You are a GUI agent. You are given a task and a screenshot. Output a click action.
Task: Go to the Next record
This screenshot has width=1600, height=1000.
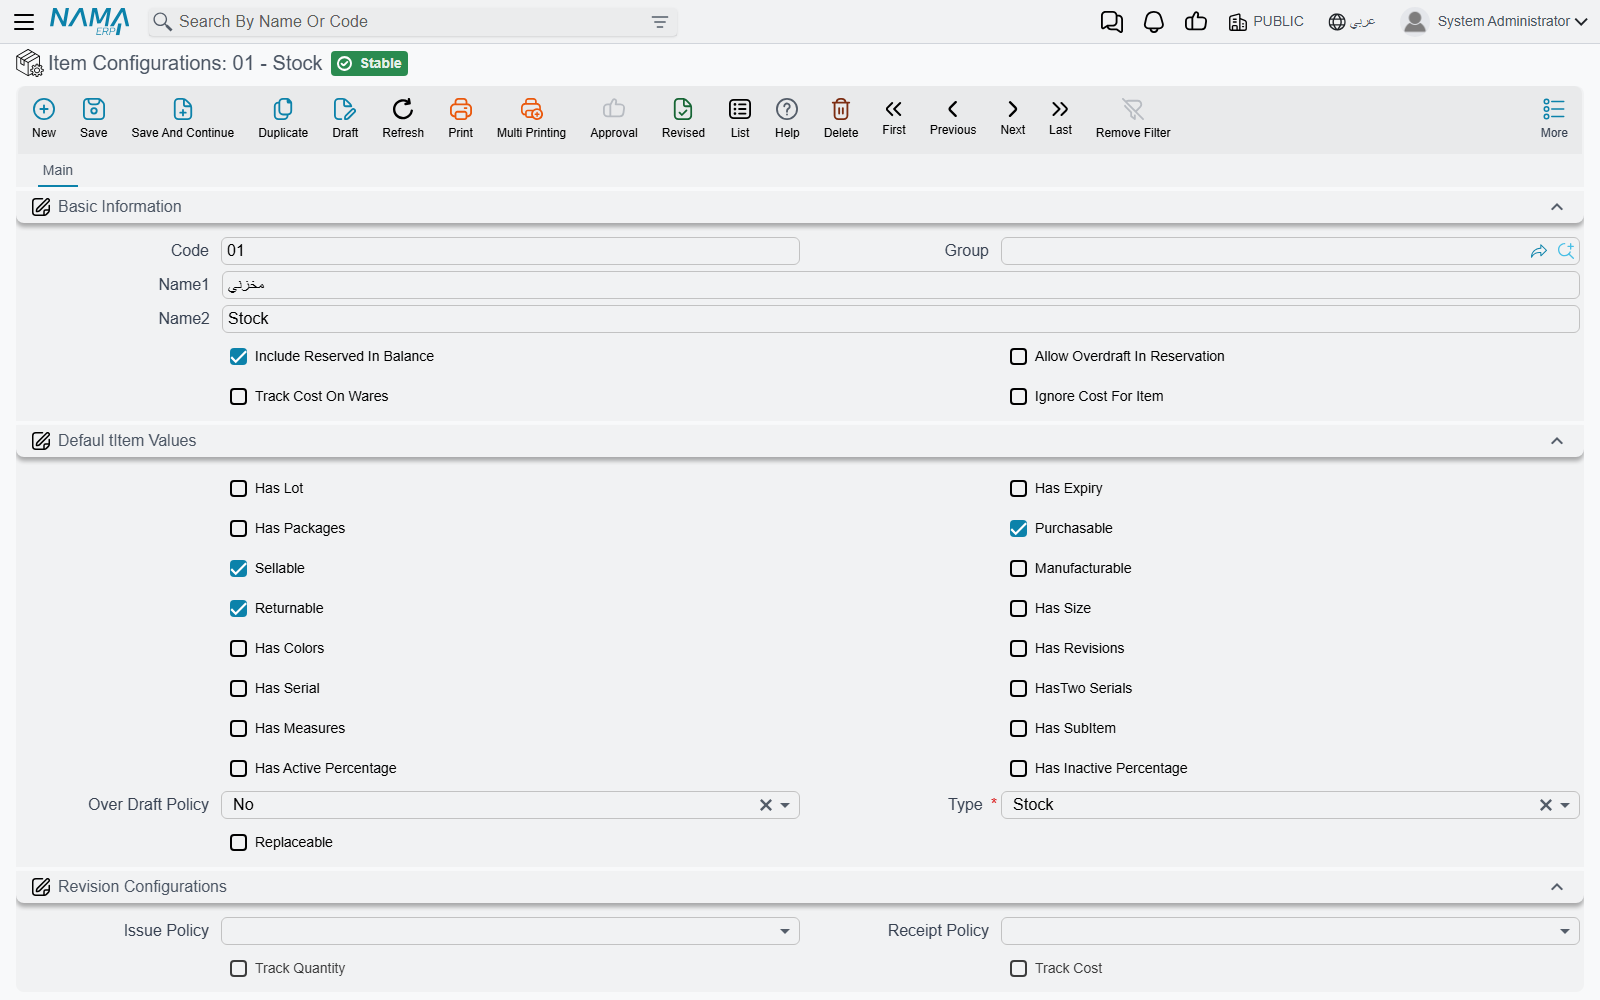1013,117
